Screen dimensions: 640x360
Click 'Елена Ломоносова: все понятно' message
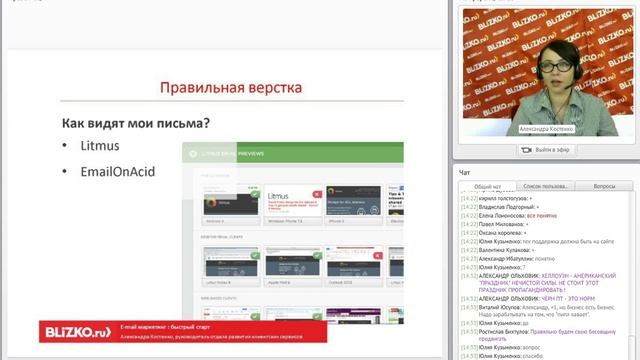tap(509, 216)
